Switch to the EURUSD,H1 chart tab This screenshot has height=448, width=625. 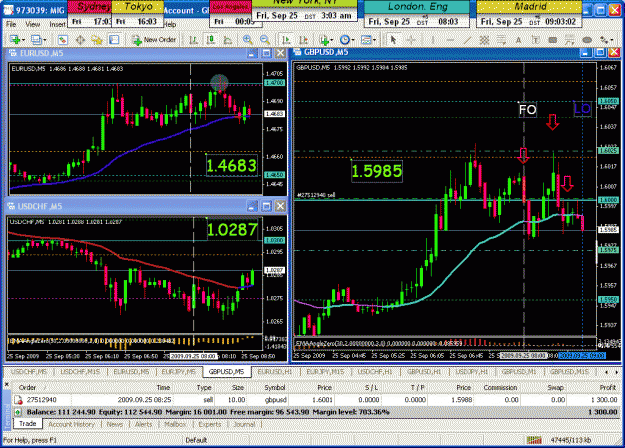pos(275,371)
